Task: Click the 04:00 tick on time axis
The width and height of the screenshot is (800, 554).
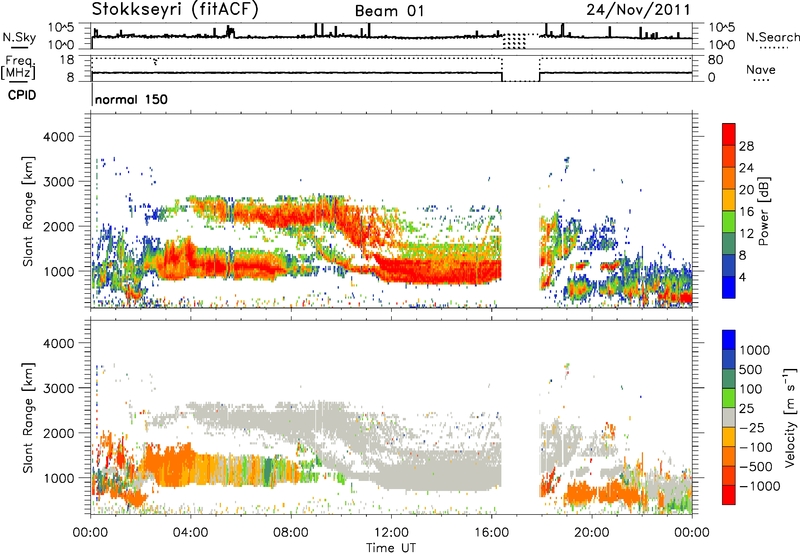Action: (x=191, y=531)
